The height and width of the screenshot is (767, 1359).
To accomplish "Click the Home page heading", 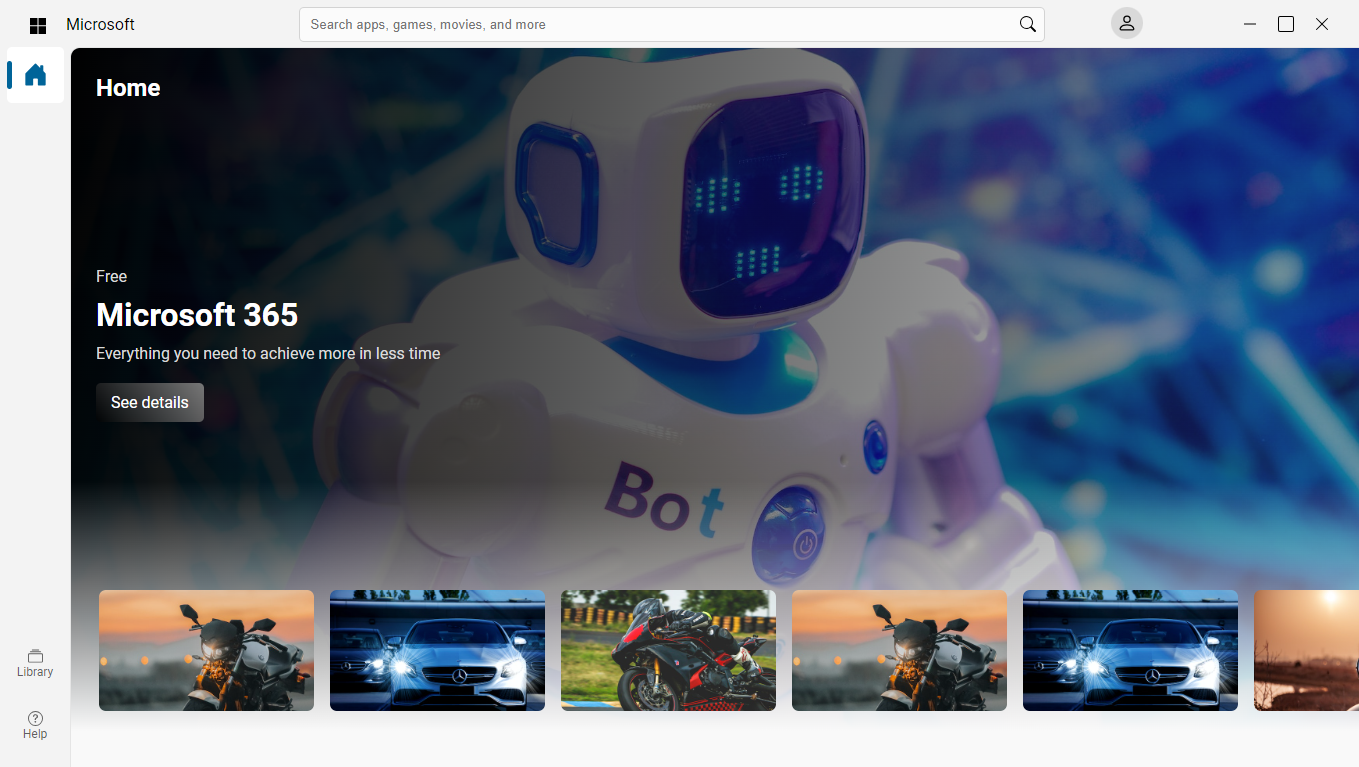I will pyautogui.click(x=128, y=88).
